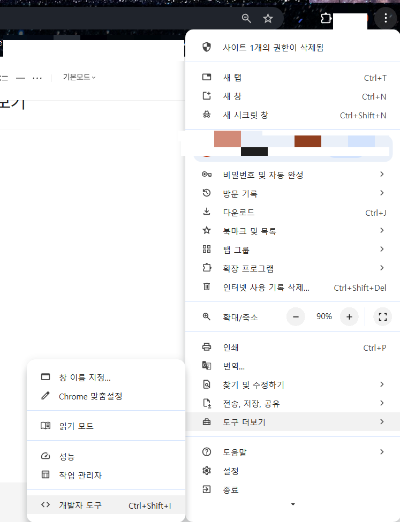This screenshot has width=400, height=522.
Task: Click the 새 시크릿 창 incognito icon
Action: click(207, 115)
